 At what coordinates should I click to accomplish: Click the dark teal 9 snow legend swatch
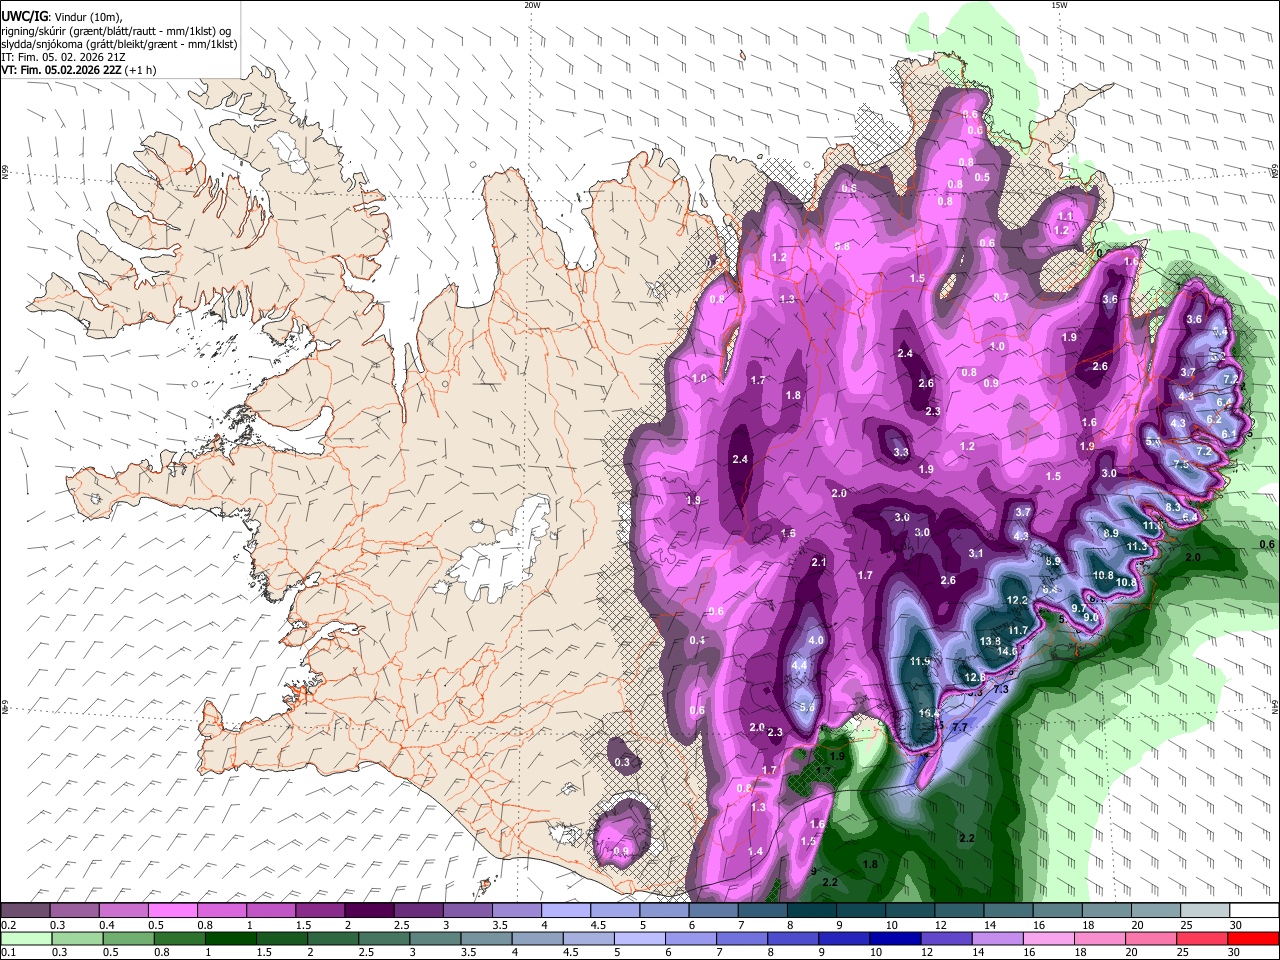click(x=861, y=911)
